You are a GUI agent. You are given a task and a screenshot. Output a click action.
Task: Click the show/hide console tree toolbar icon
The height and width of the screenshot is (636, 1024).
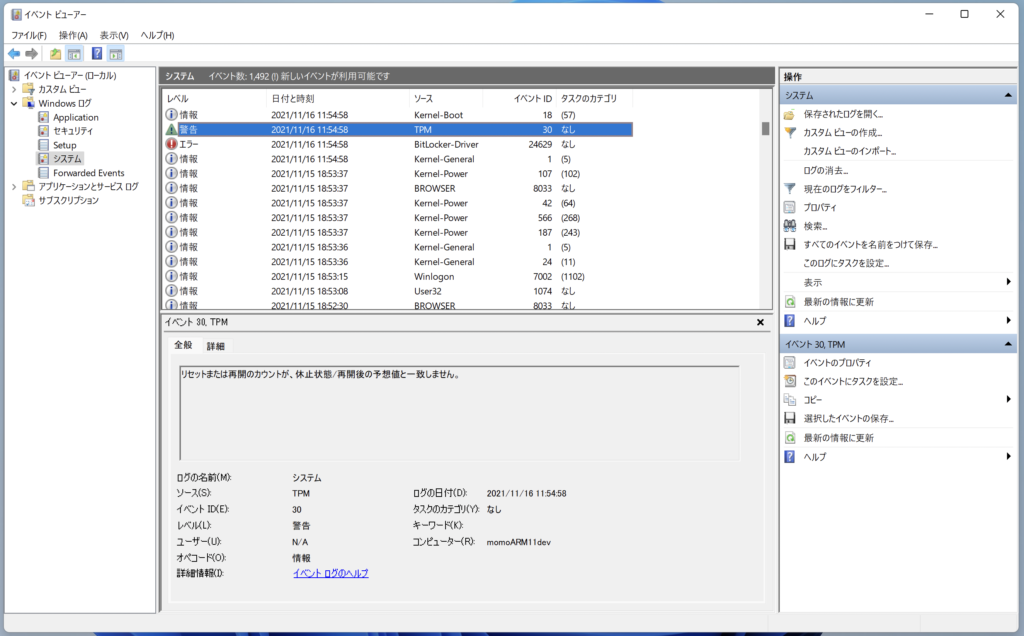(x=74, y=54)
